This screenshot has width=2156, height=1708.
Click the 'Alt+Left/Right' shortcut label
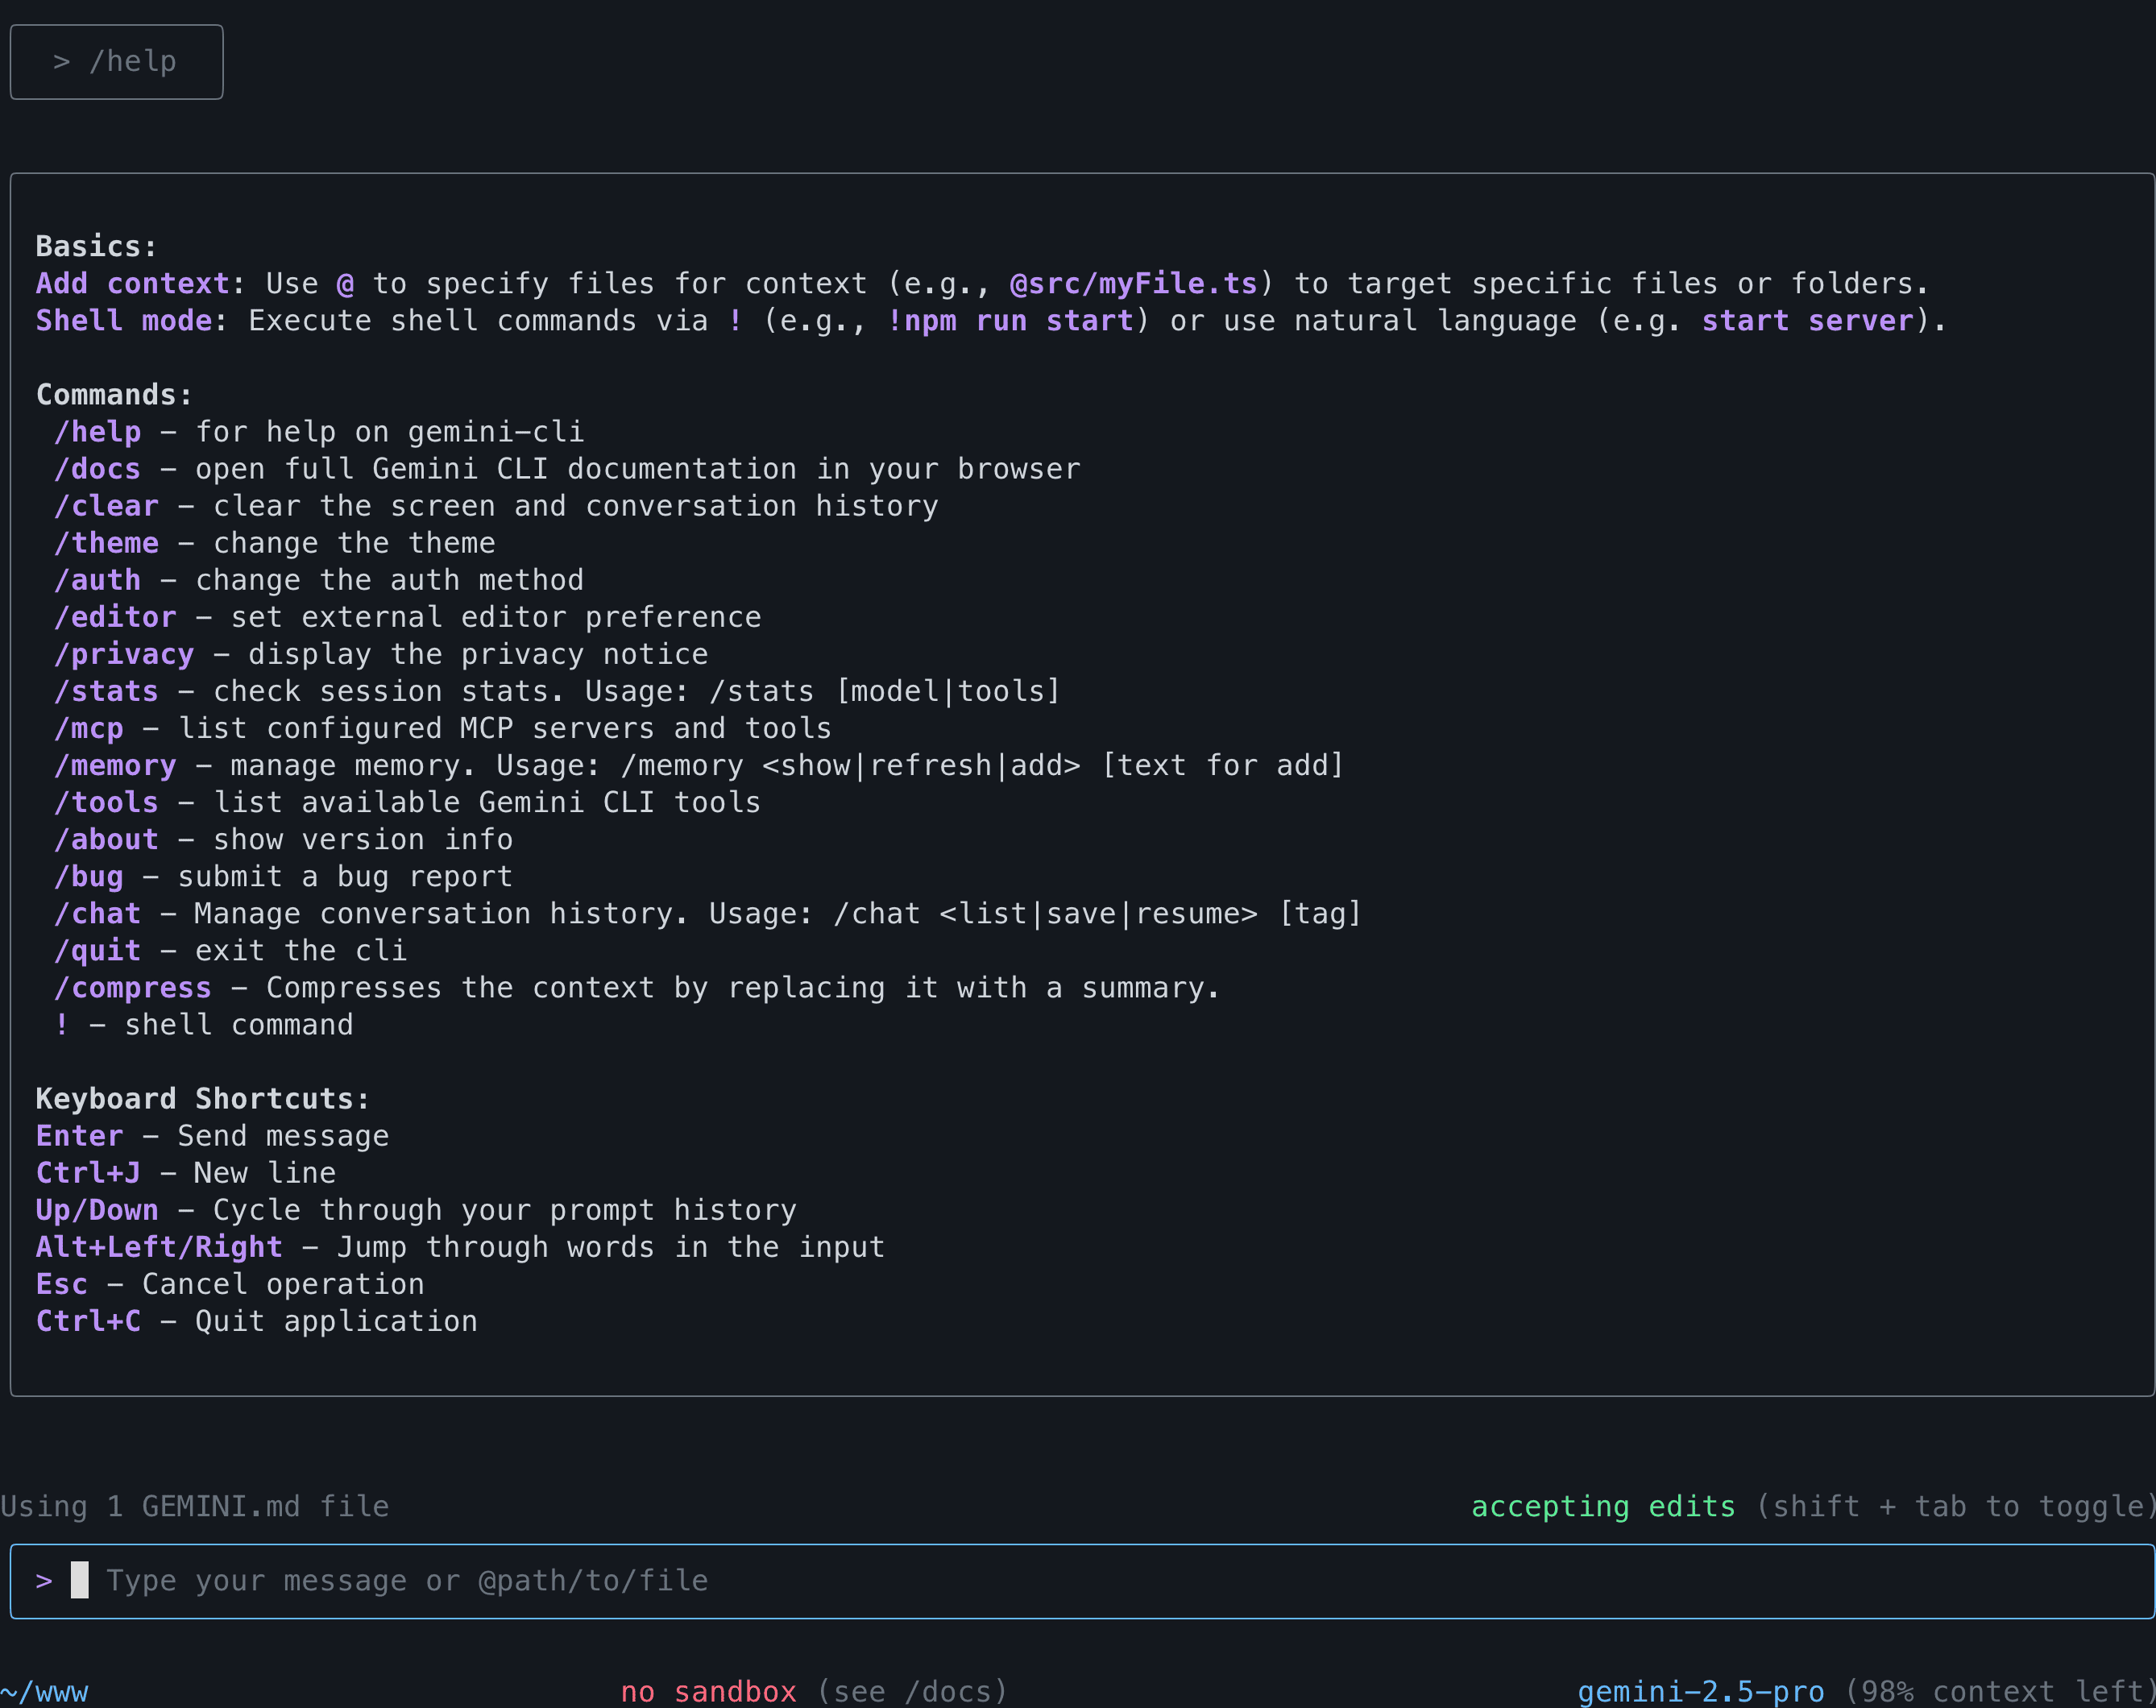159,1246
